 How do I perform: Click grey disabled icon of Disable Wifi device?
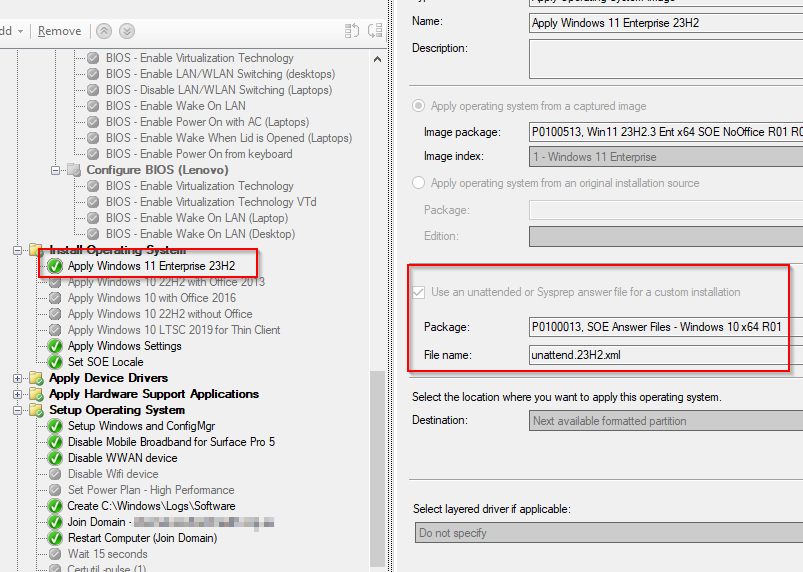pyautogui.click(x=55, y=474)
